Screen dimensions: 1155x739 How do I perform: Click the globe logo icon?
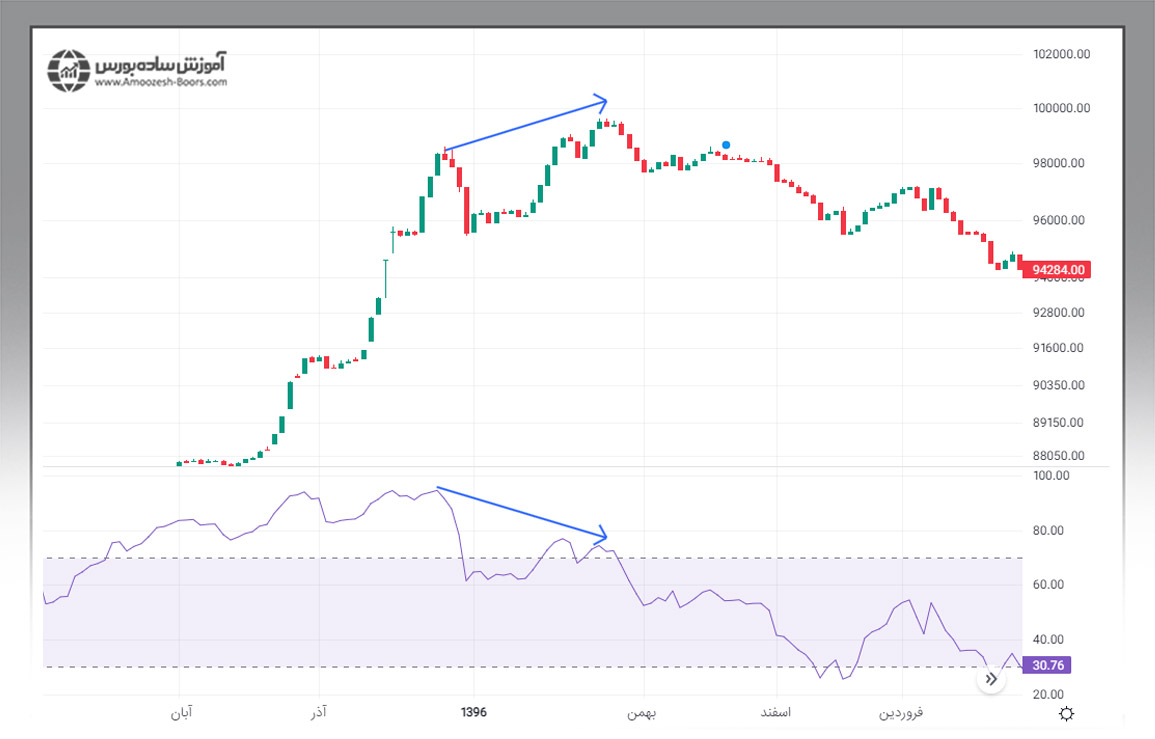click(x=71, y=71)
